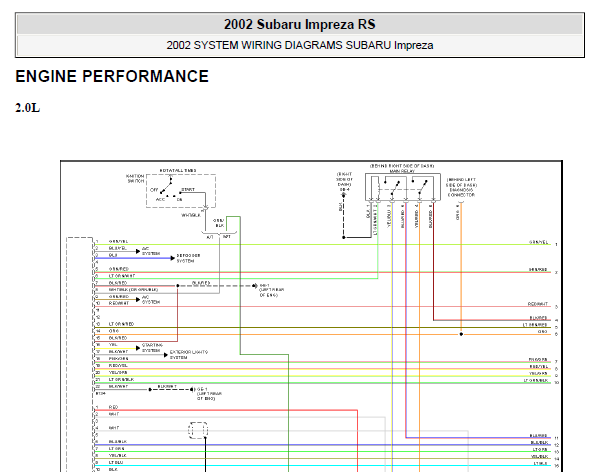
Task: Click the pin 22 "BLK/WHT" wire label
Action: pyautogui.click(x=118, y=386)
